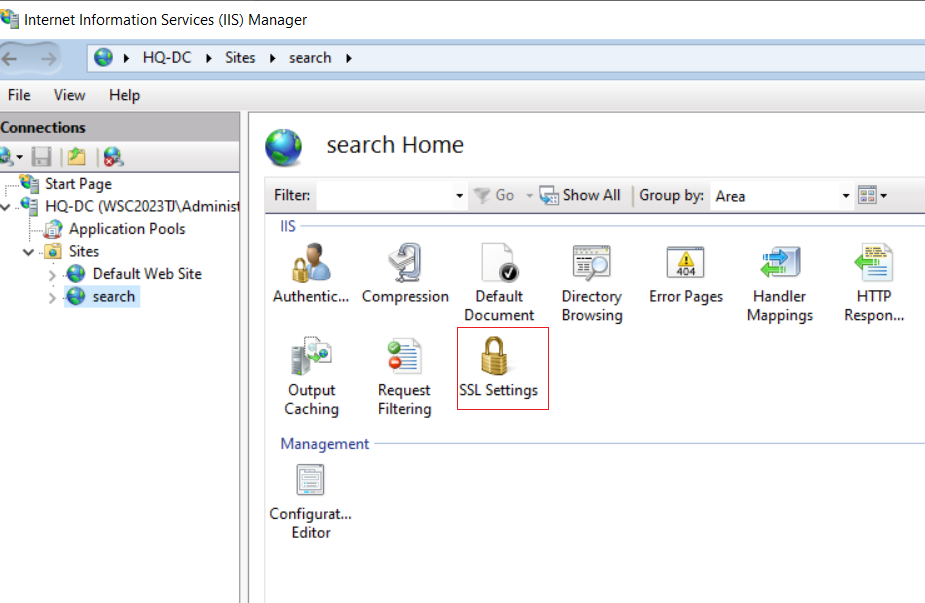Open the Compression feature
The height and width of the screenshot is (603, 925).
[x=405, y=273]
